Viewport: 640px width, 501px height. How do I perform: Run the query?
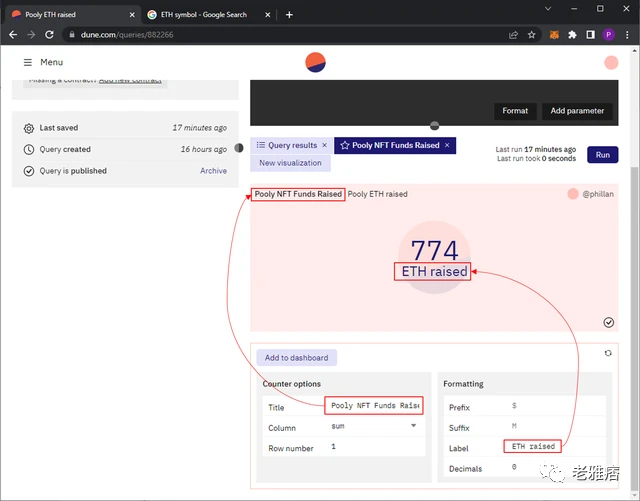tap(602, 155)
